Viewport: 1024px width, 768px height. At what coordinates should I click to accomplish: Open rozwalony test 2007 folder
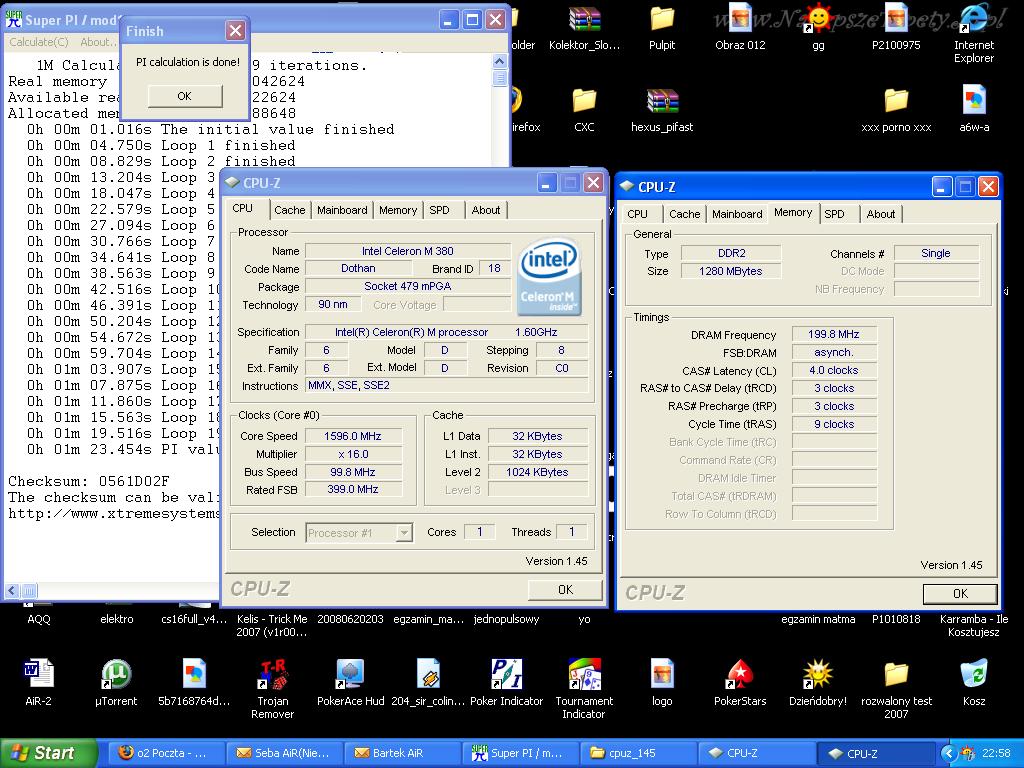pos(896,674)
